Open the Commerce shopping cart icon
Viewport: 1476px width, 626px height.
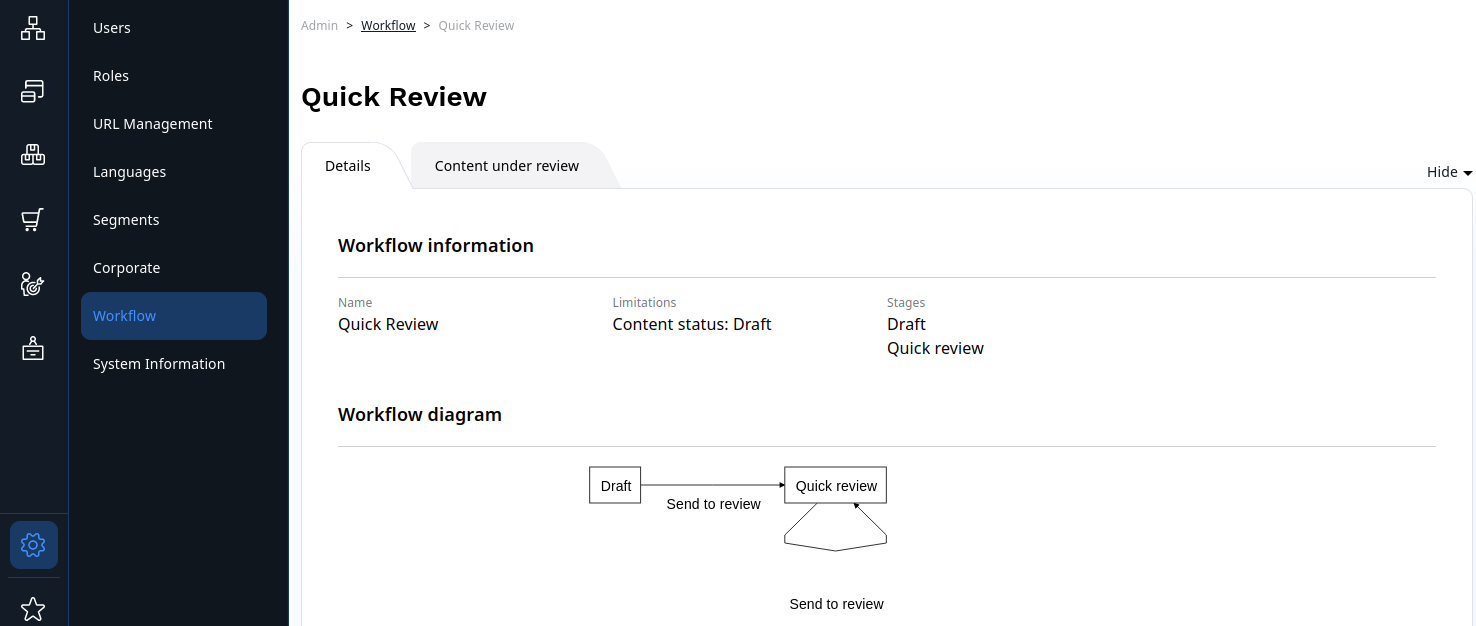(x=33, y=220)
